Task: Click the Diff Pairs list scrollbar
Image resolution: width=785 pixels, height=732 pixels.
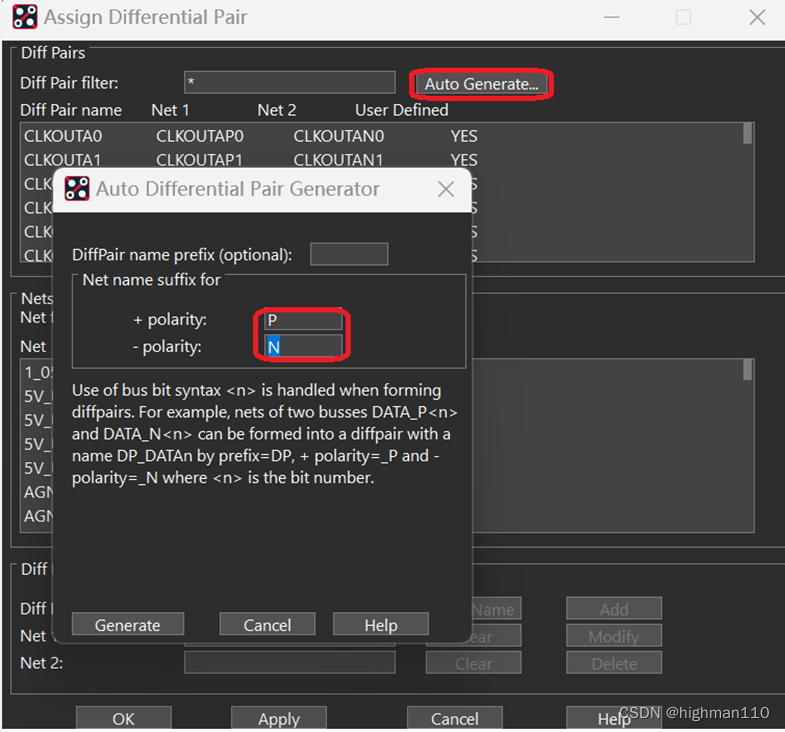Action: click(747, 134)
